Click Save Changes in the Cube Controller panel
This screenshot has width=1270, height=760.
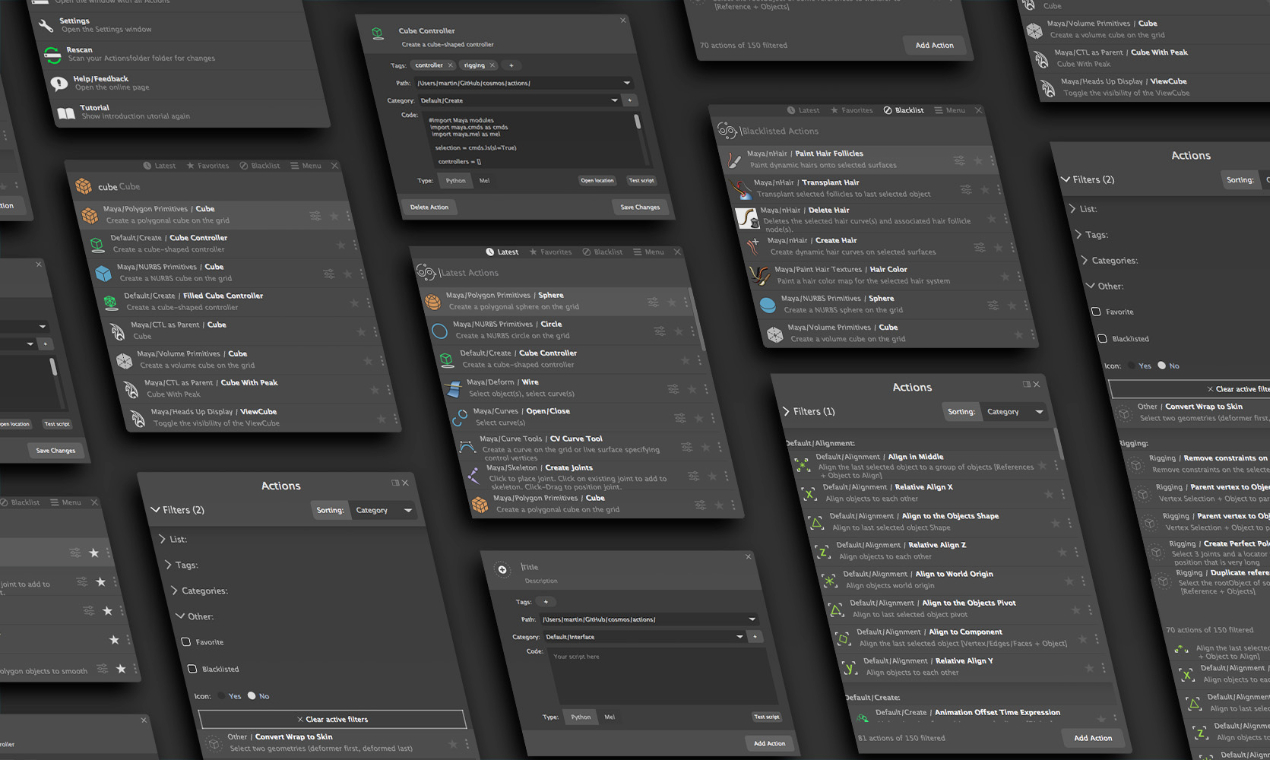pos(640,207)
